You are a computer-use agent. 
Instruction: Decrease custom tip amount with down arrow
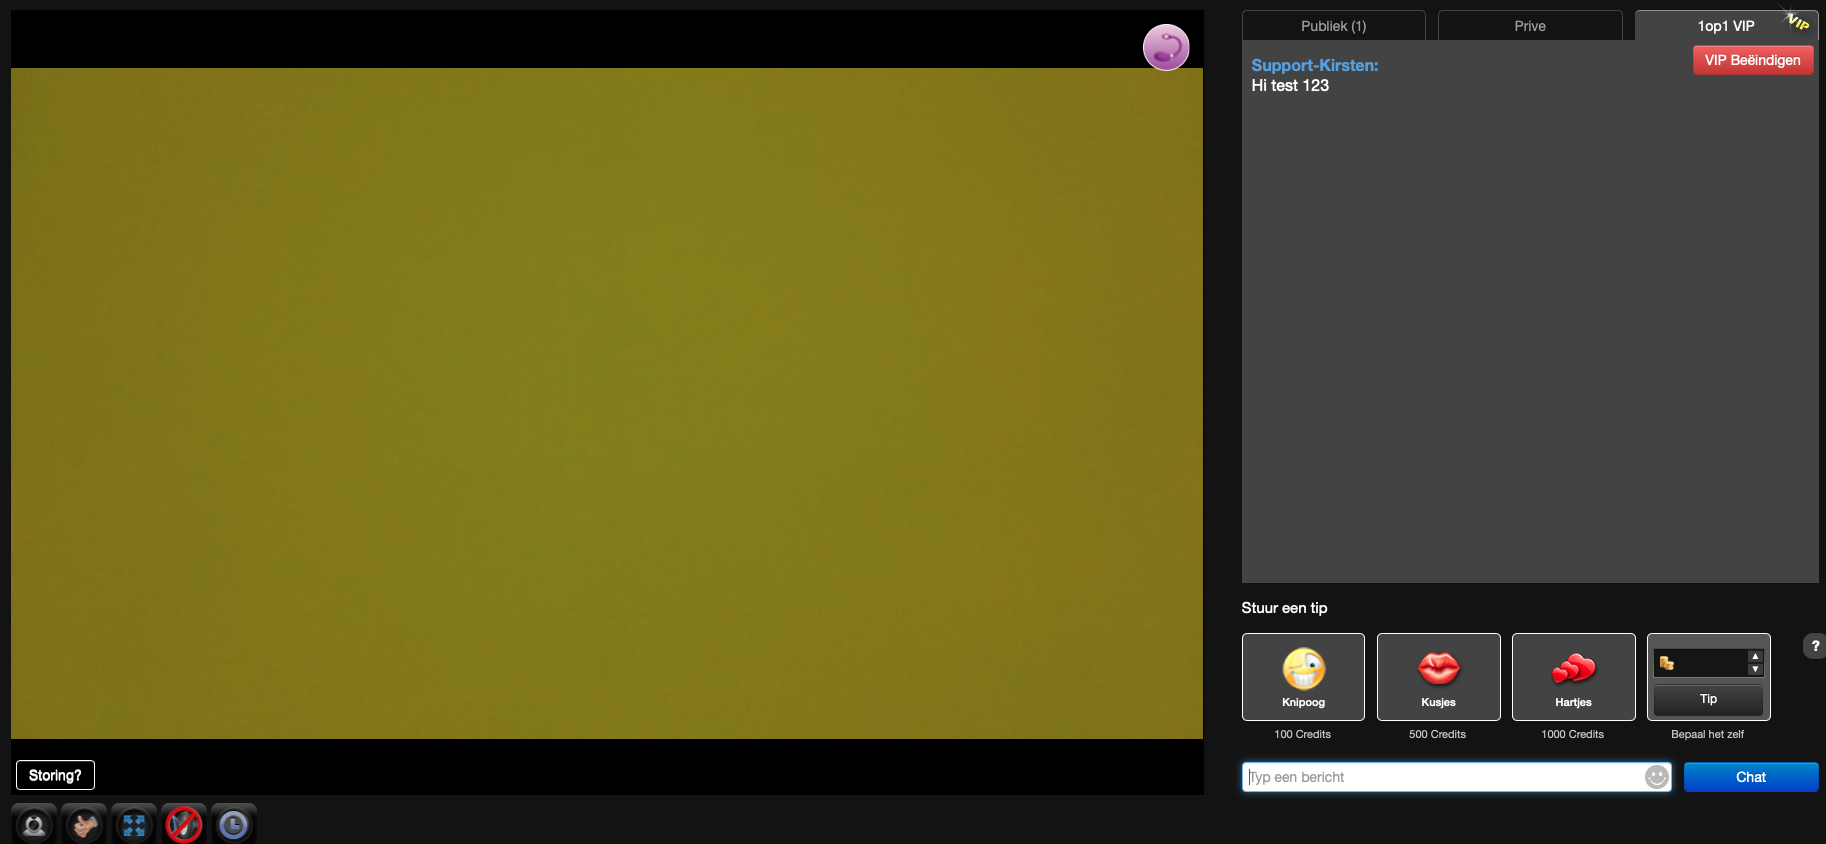(1755, 669)
